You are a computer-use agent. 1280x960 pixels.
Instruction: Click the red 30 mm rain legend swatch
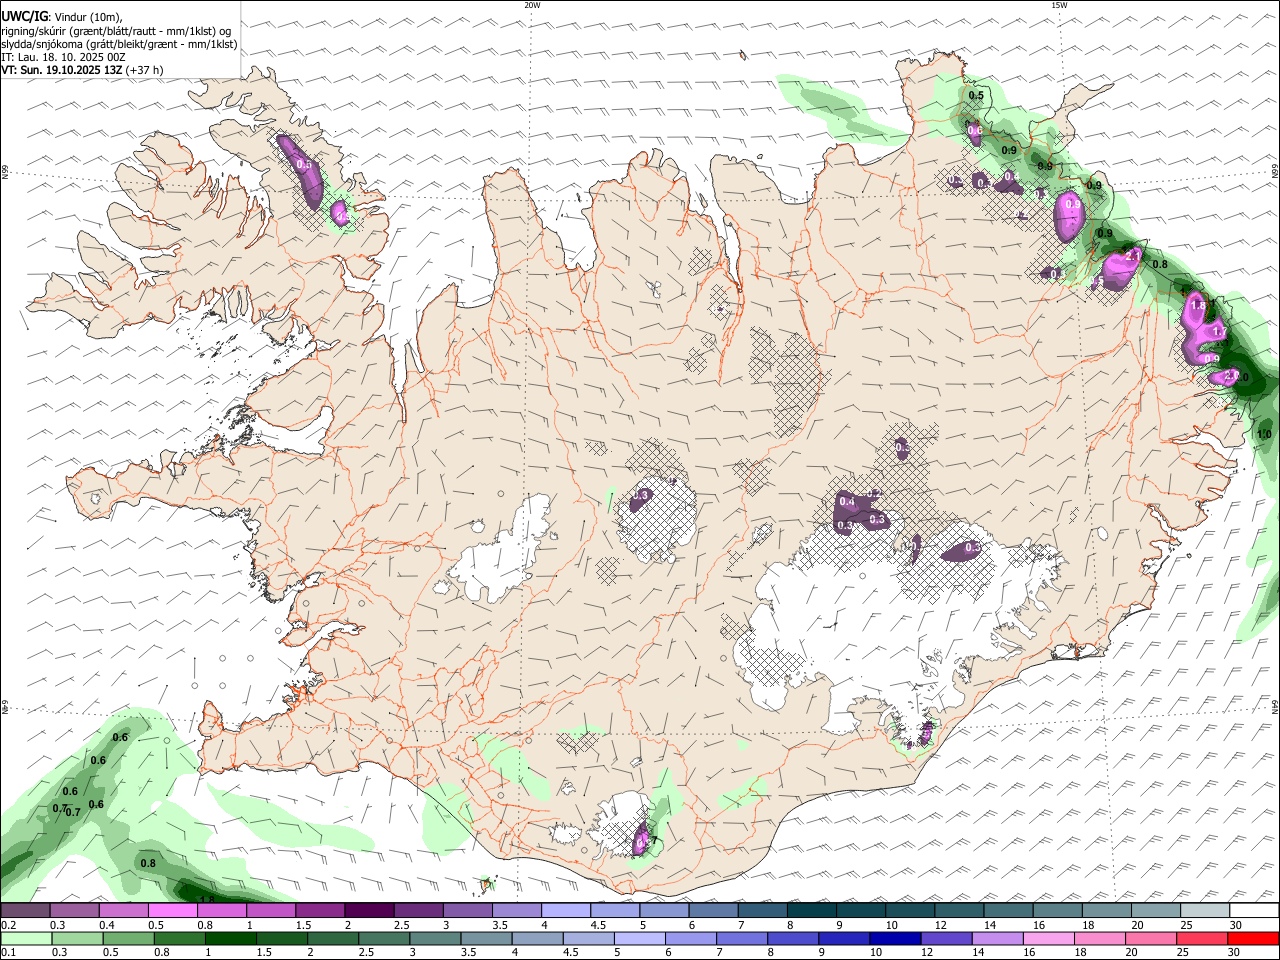pos(1253,938)
